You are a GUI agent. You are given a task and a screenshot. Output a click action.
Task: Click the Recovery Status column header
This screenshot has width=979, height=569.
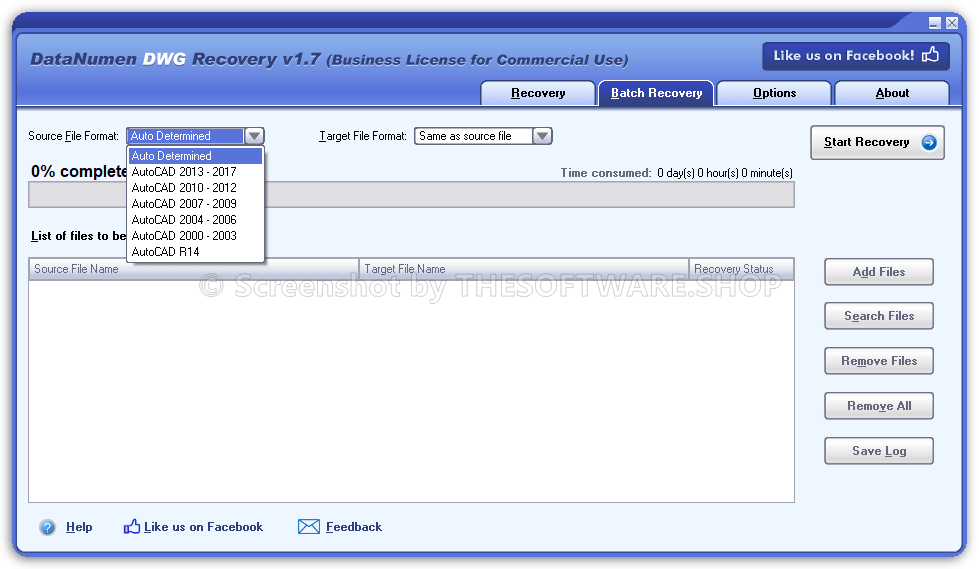click(x=741, y=269)
